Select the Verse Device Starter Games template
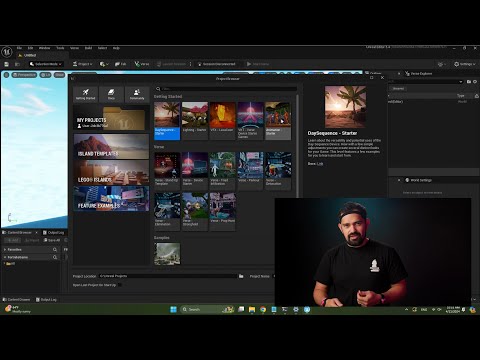The image size is (480, 360). [250, 121]
